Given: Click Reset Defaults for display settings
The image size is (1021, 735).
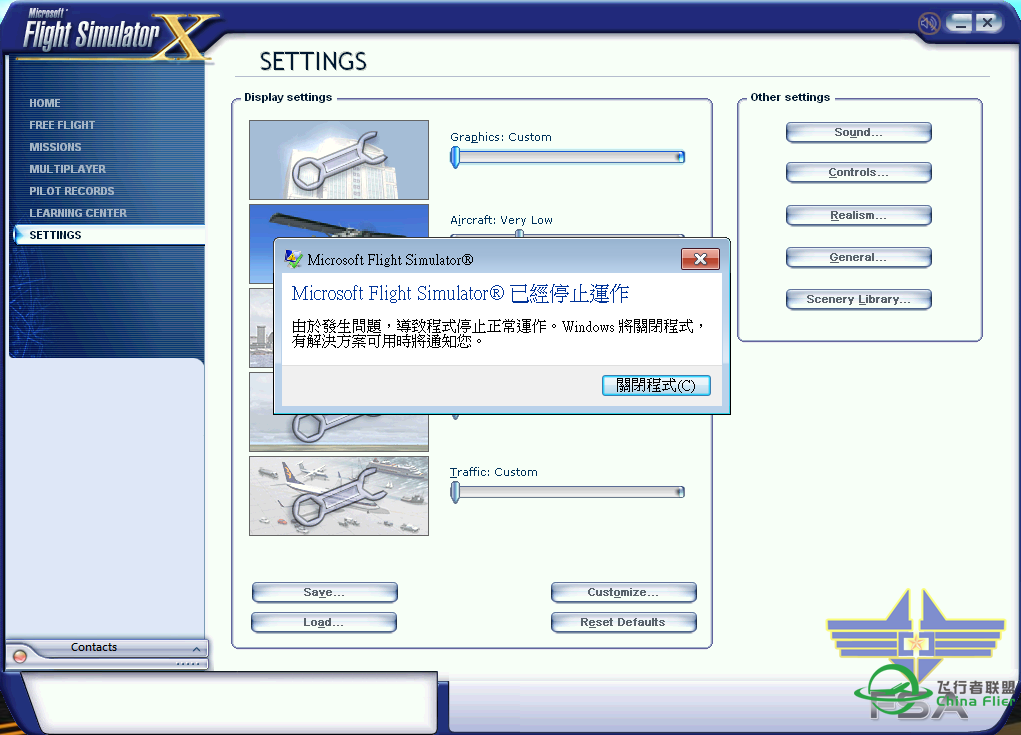Looking at the screenshot, I should click(x=623, y=622).
